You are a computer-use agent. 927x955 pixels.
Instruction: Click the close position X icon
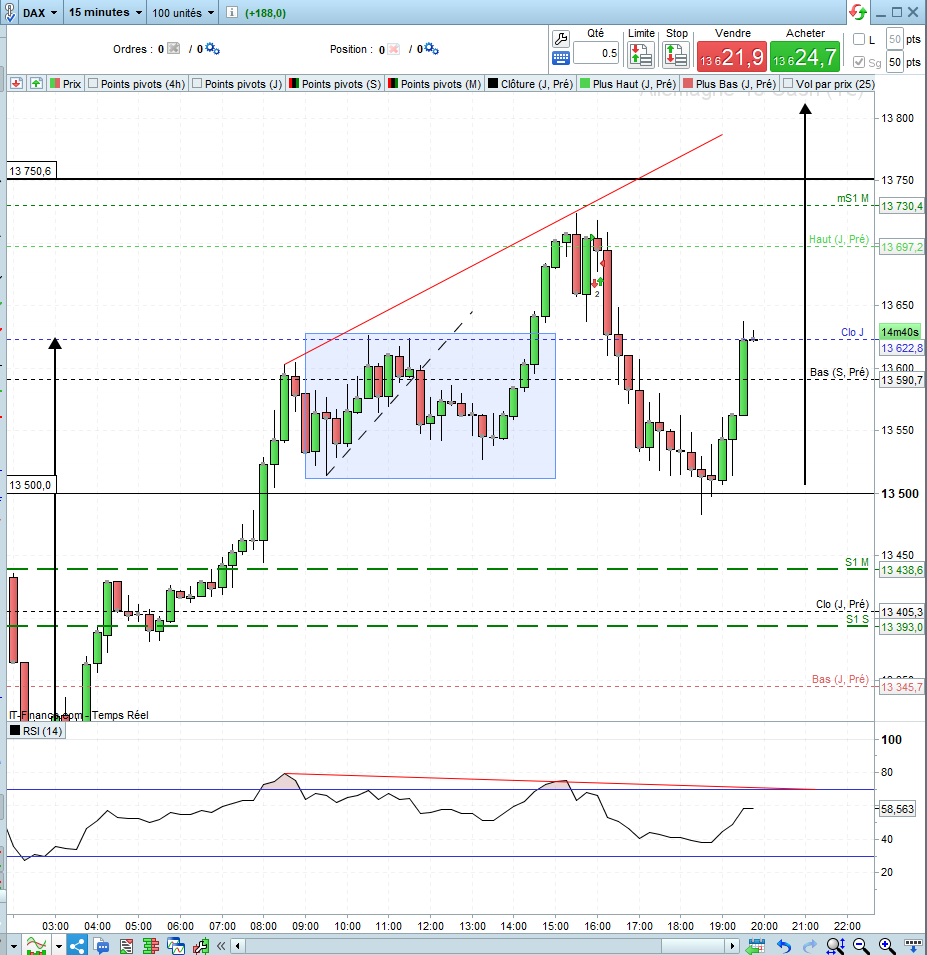coord(393,49)
